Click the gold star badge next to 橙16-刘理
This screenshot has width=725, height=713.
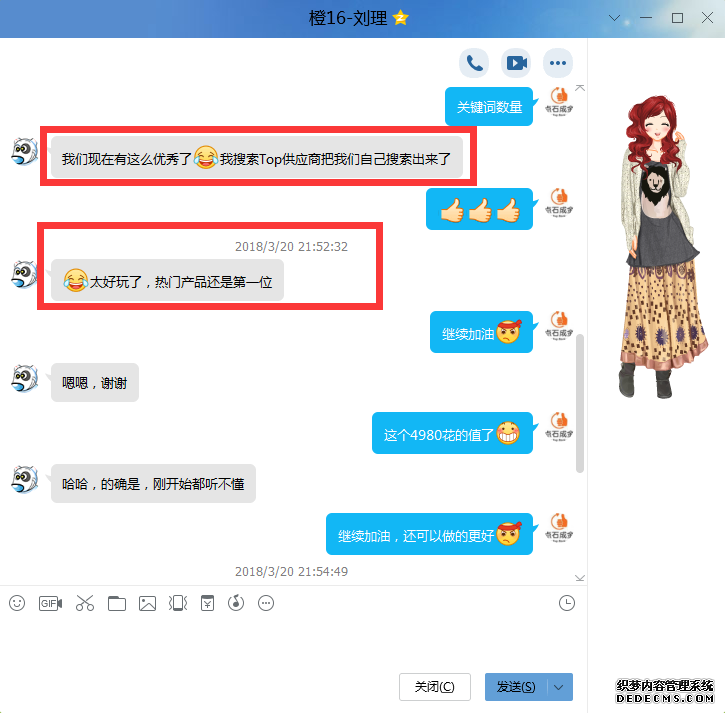point(400,18)
